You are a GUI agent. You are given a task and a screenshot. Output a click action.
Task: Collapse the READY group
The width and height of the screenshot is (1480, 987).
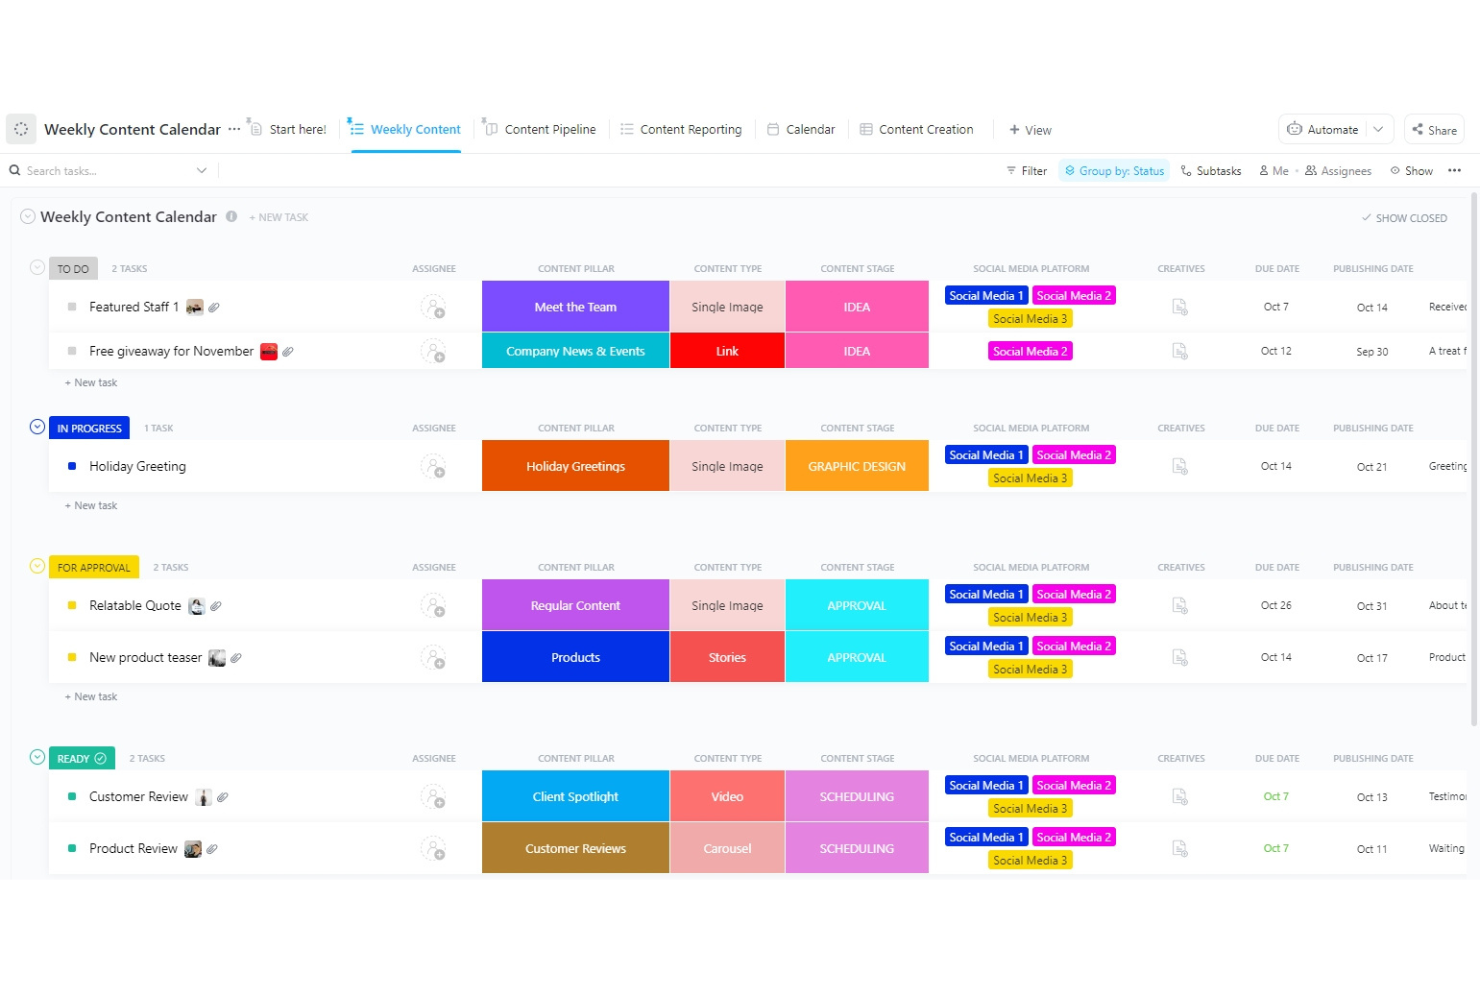click(37, 757)
